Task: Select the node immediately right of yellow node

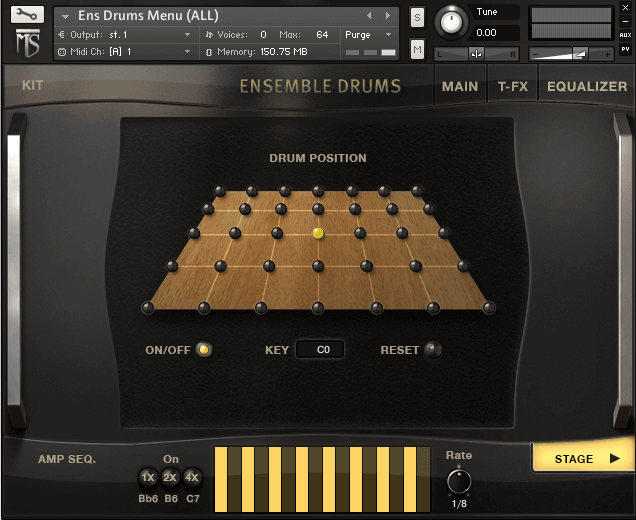Action: click(x=360, y=233)
